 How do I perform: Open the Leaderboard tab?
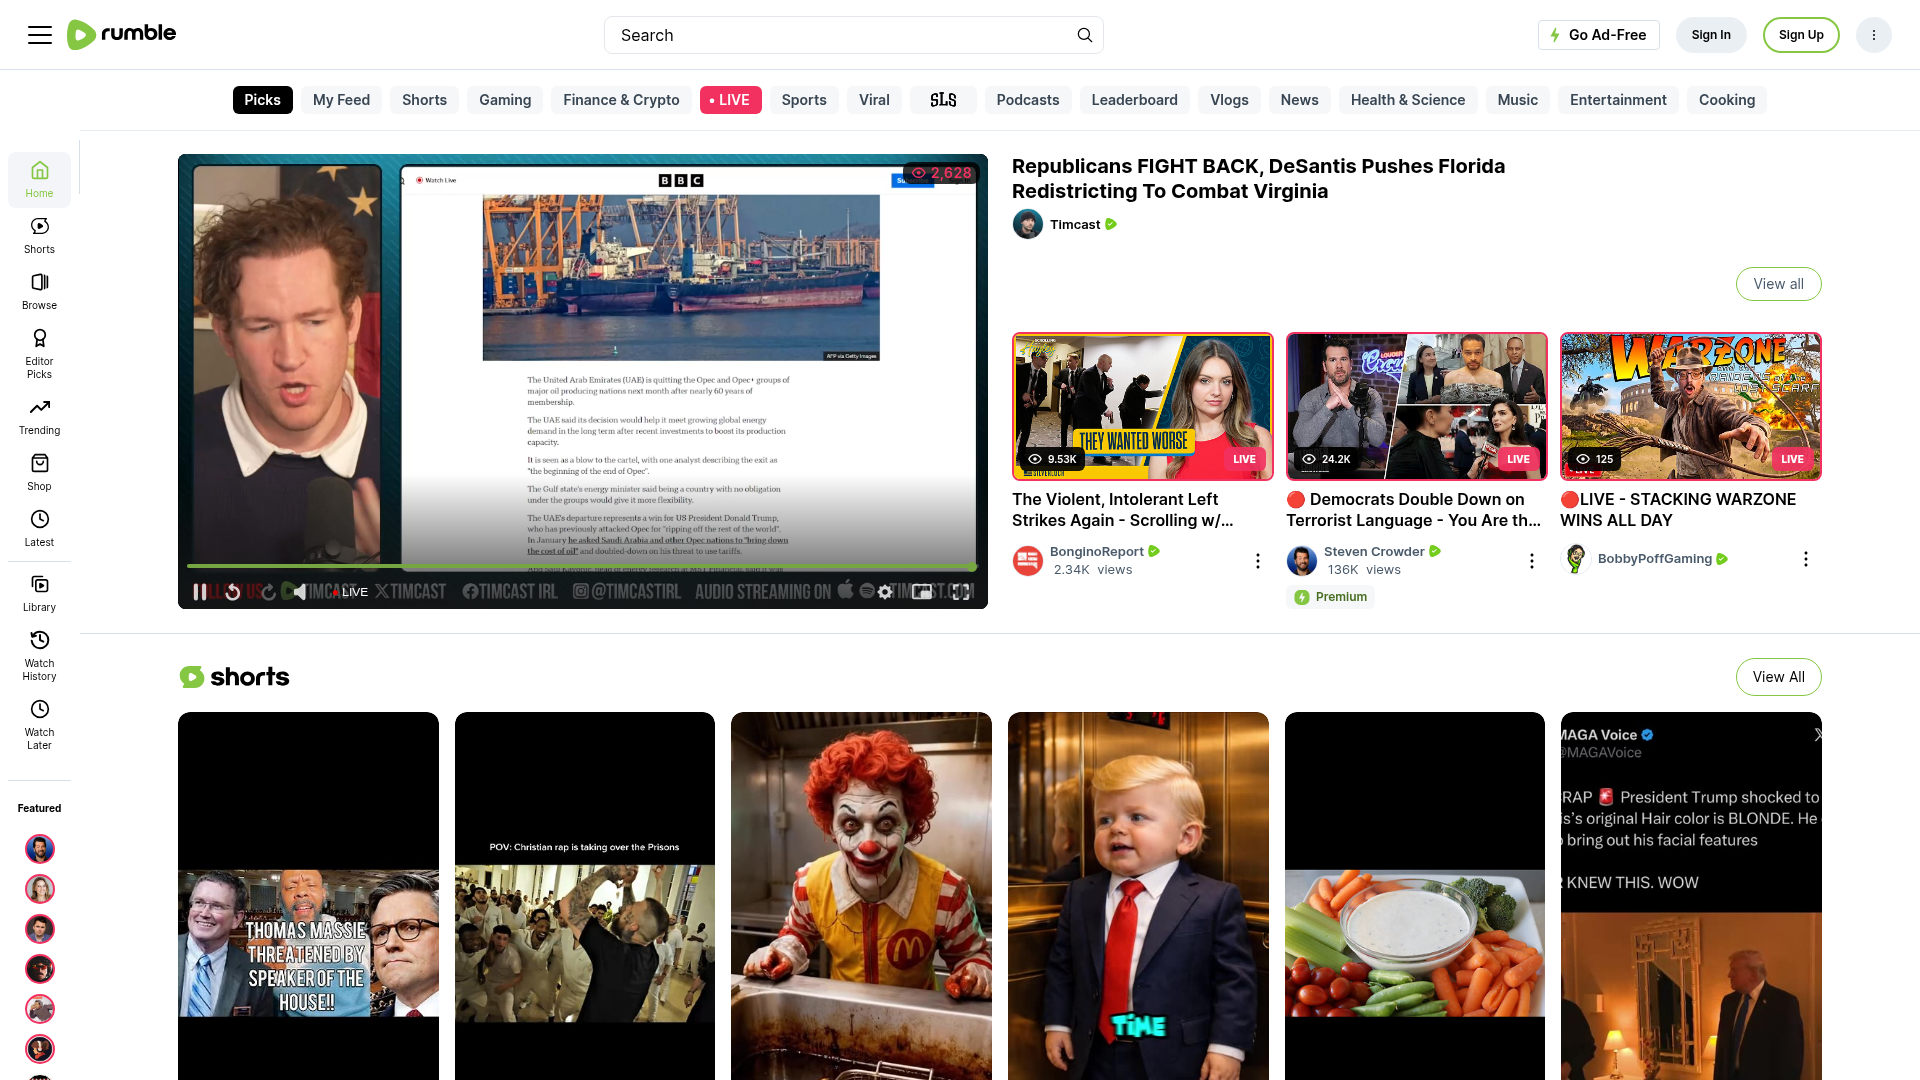tap(1135, 100)
